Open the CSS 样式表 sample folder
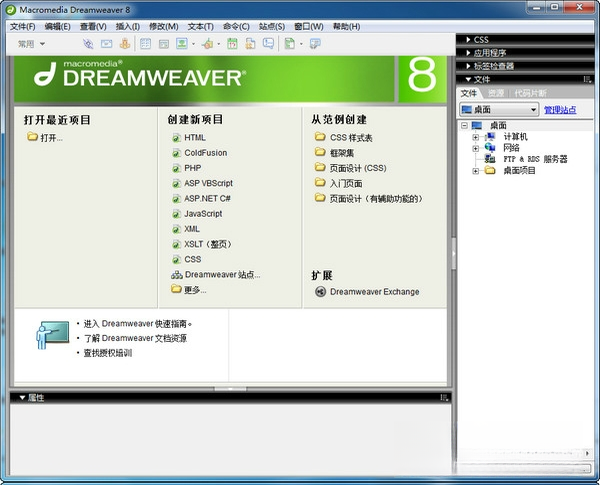This screenshot has width=600, height=485. (x=343, y=137)
